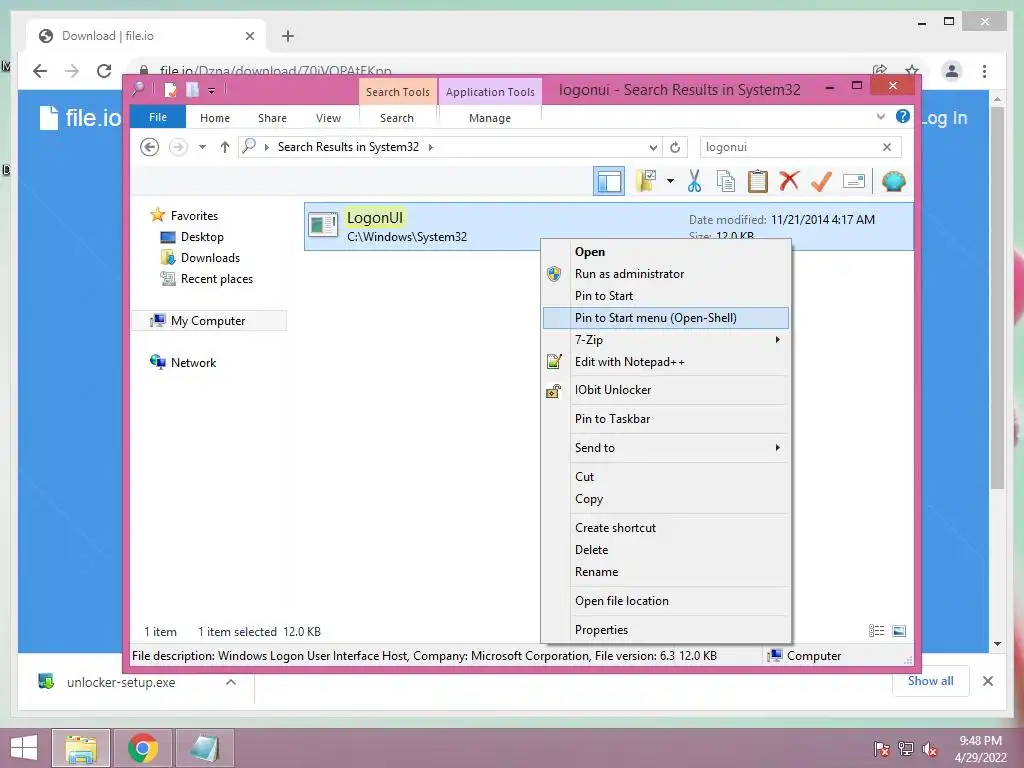Click Chrome profile avatar icon
The height and width of the screenshot is (768, 1024).
pos(952,71)
